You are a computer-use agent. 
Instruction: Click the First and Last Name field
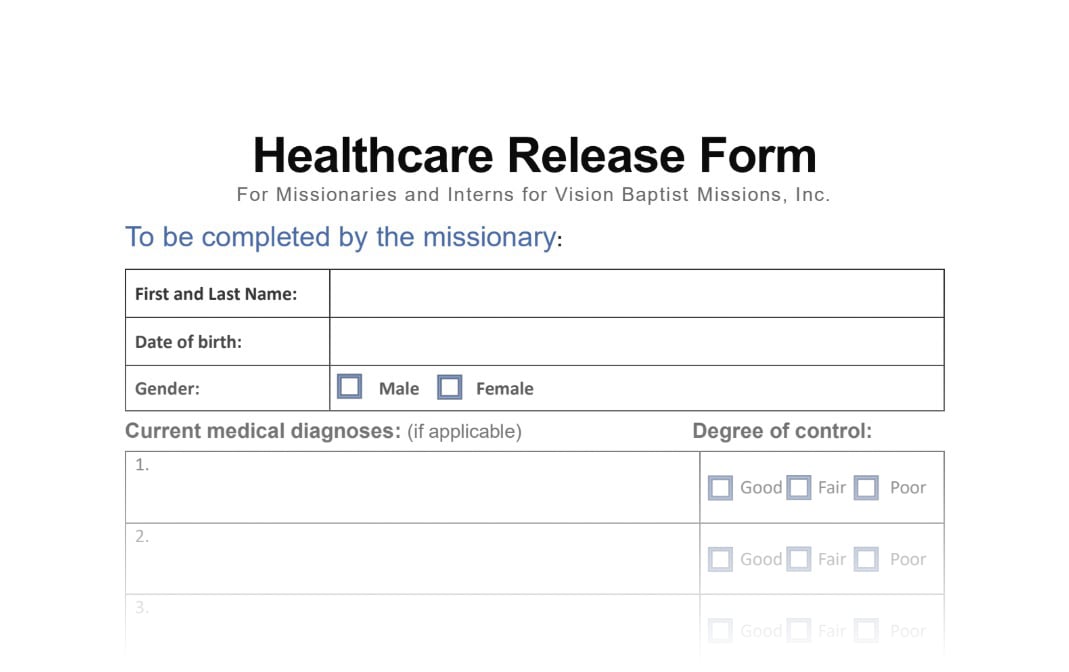pyautogui.click(x=636, y=294)
